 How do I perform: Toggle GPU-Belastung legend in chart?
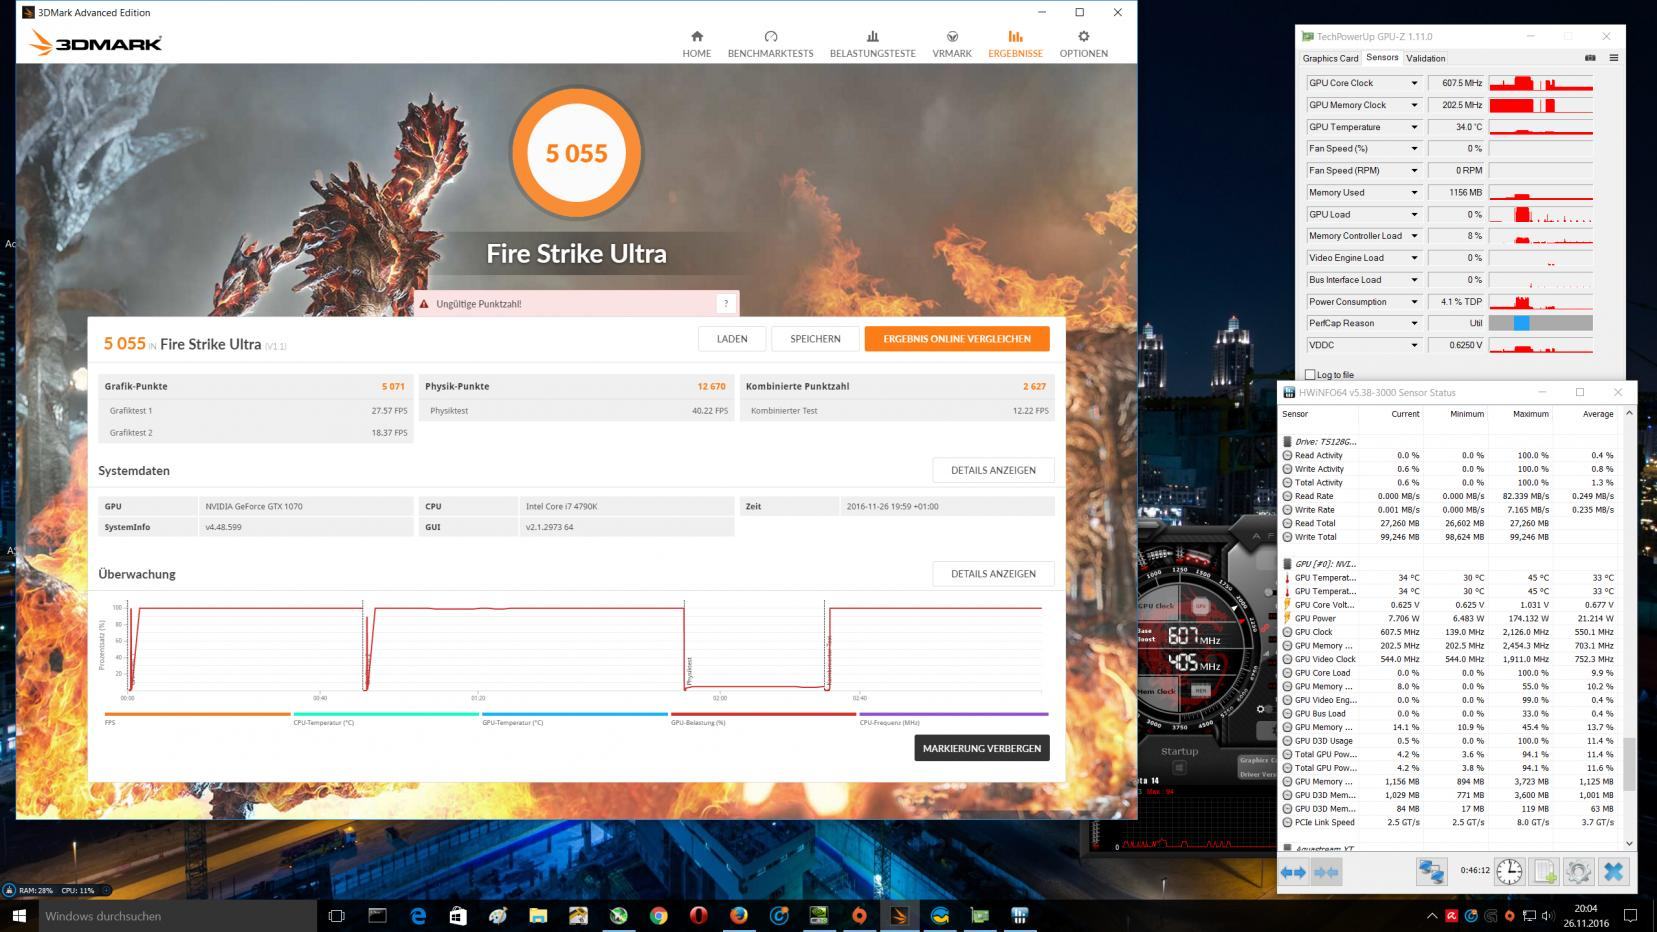[x=763, y=718]
